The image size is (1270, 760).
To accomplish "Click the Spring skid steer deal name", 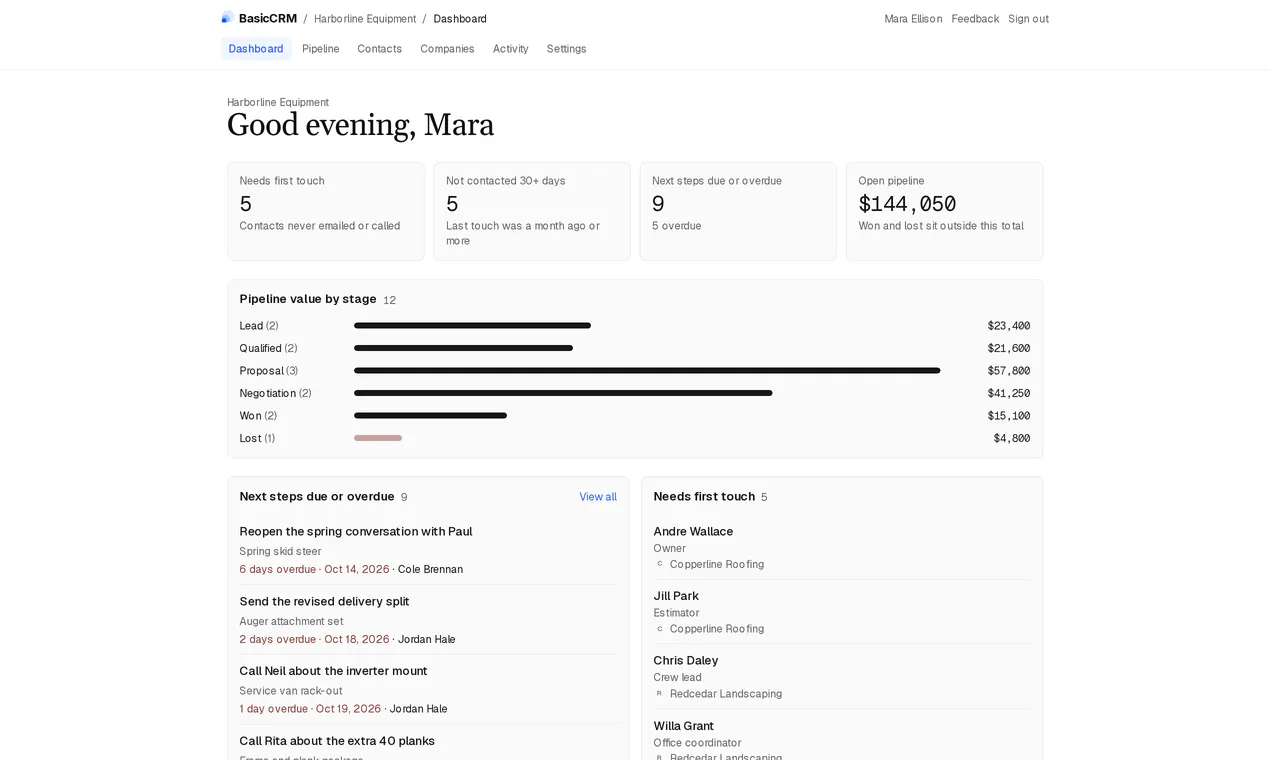I will click(280, 552).
